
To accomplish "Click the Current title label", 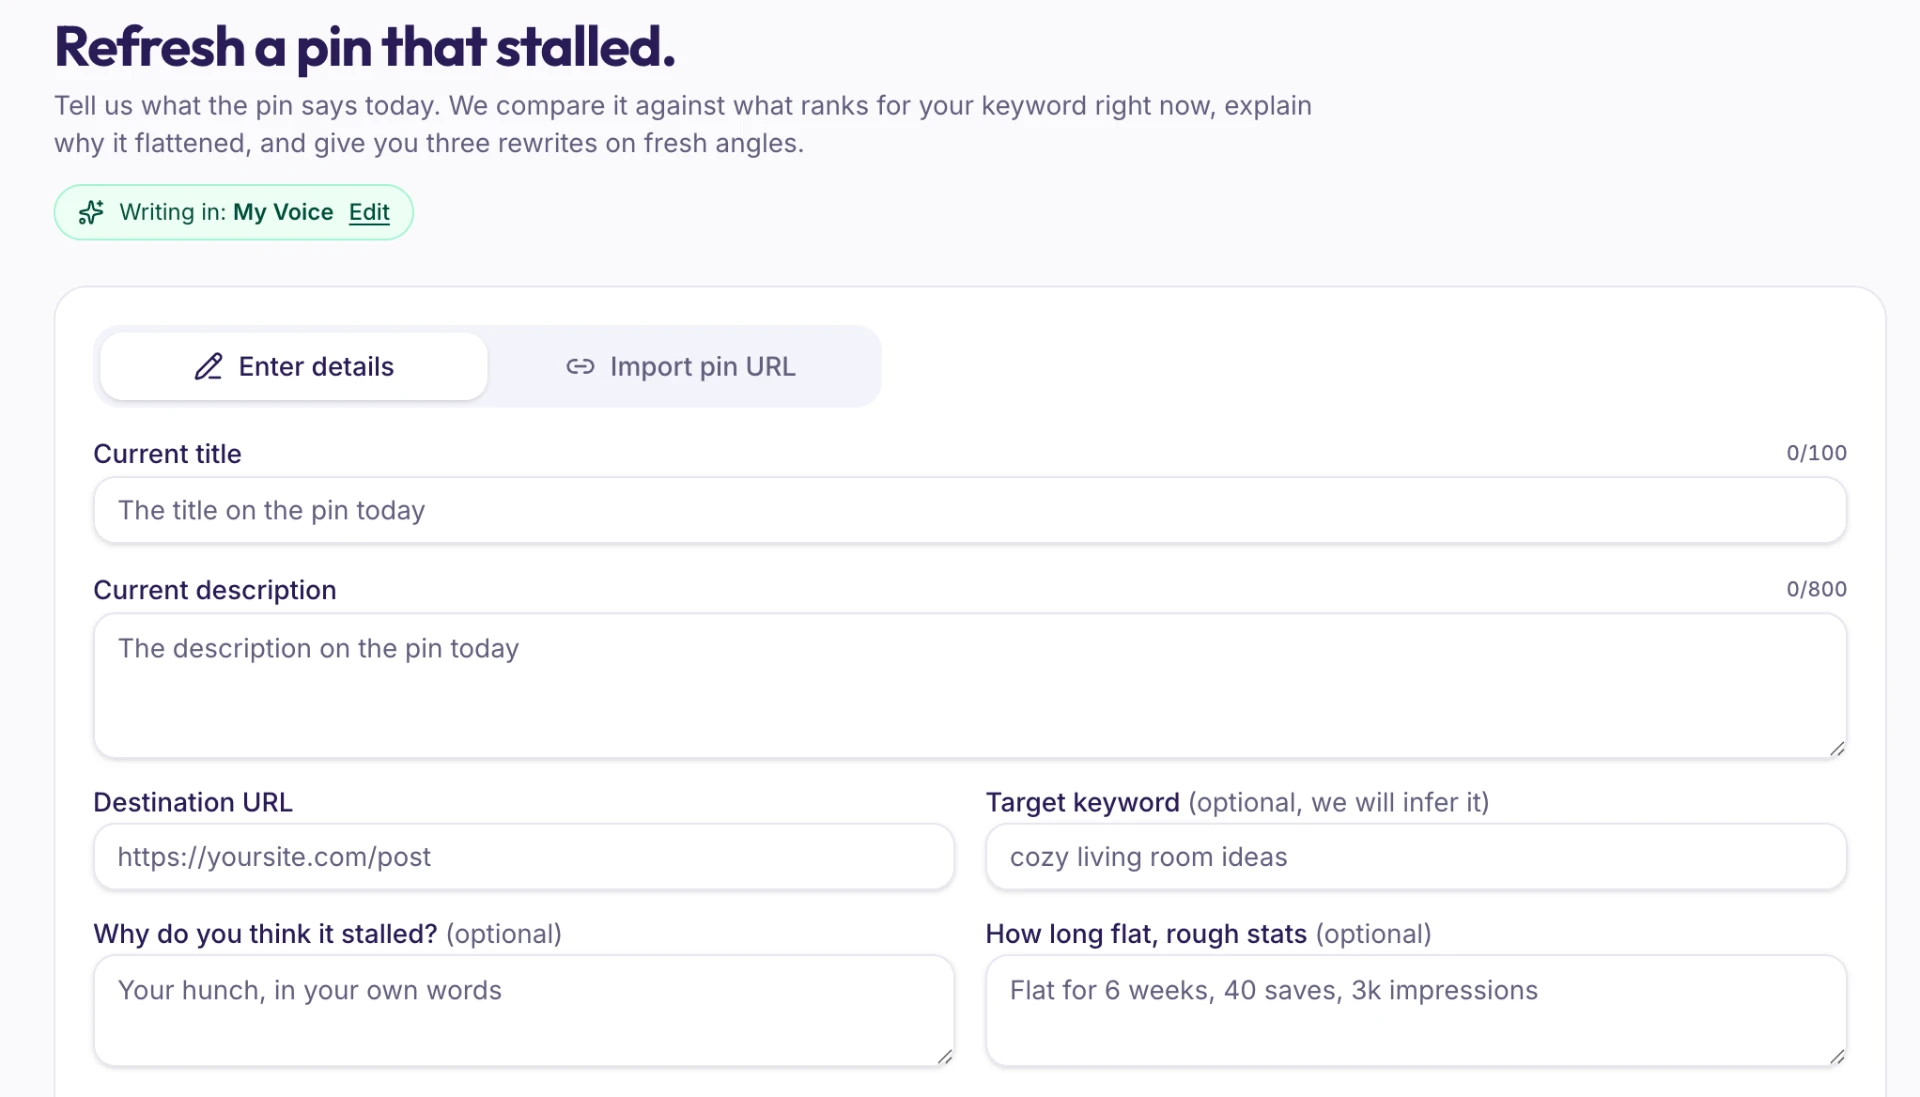I will pos(167,454).
